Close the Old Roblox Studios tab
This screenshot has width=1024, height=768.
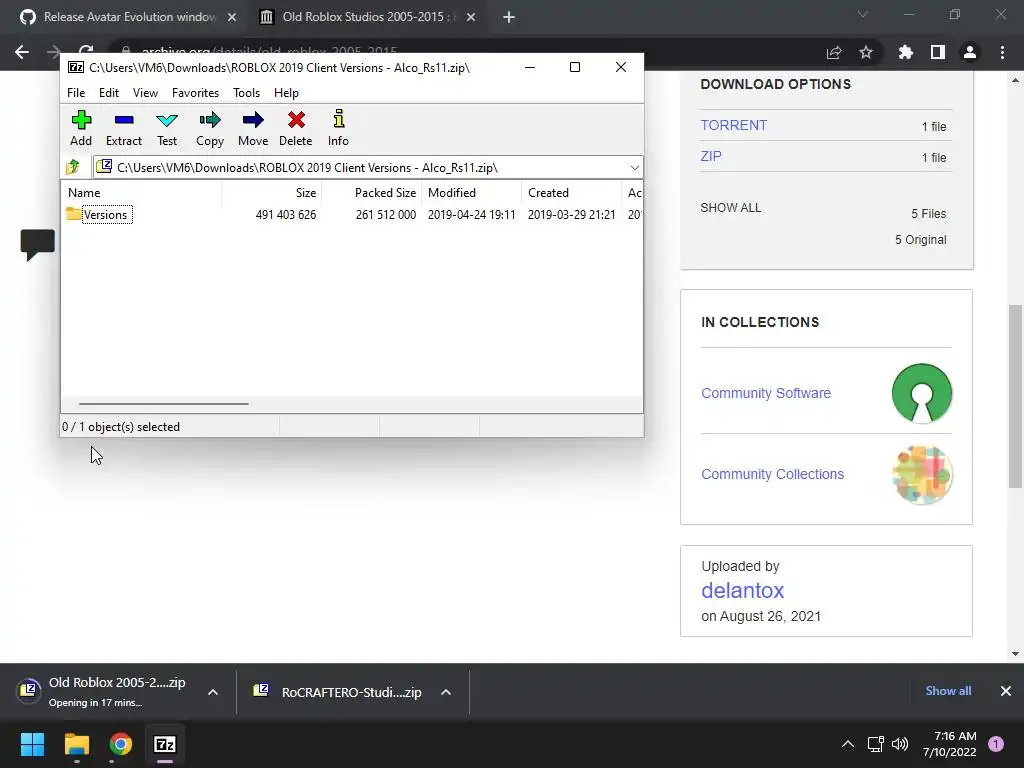coord(471,18)
